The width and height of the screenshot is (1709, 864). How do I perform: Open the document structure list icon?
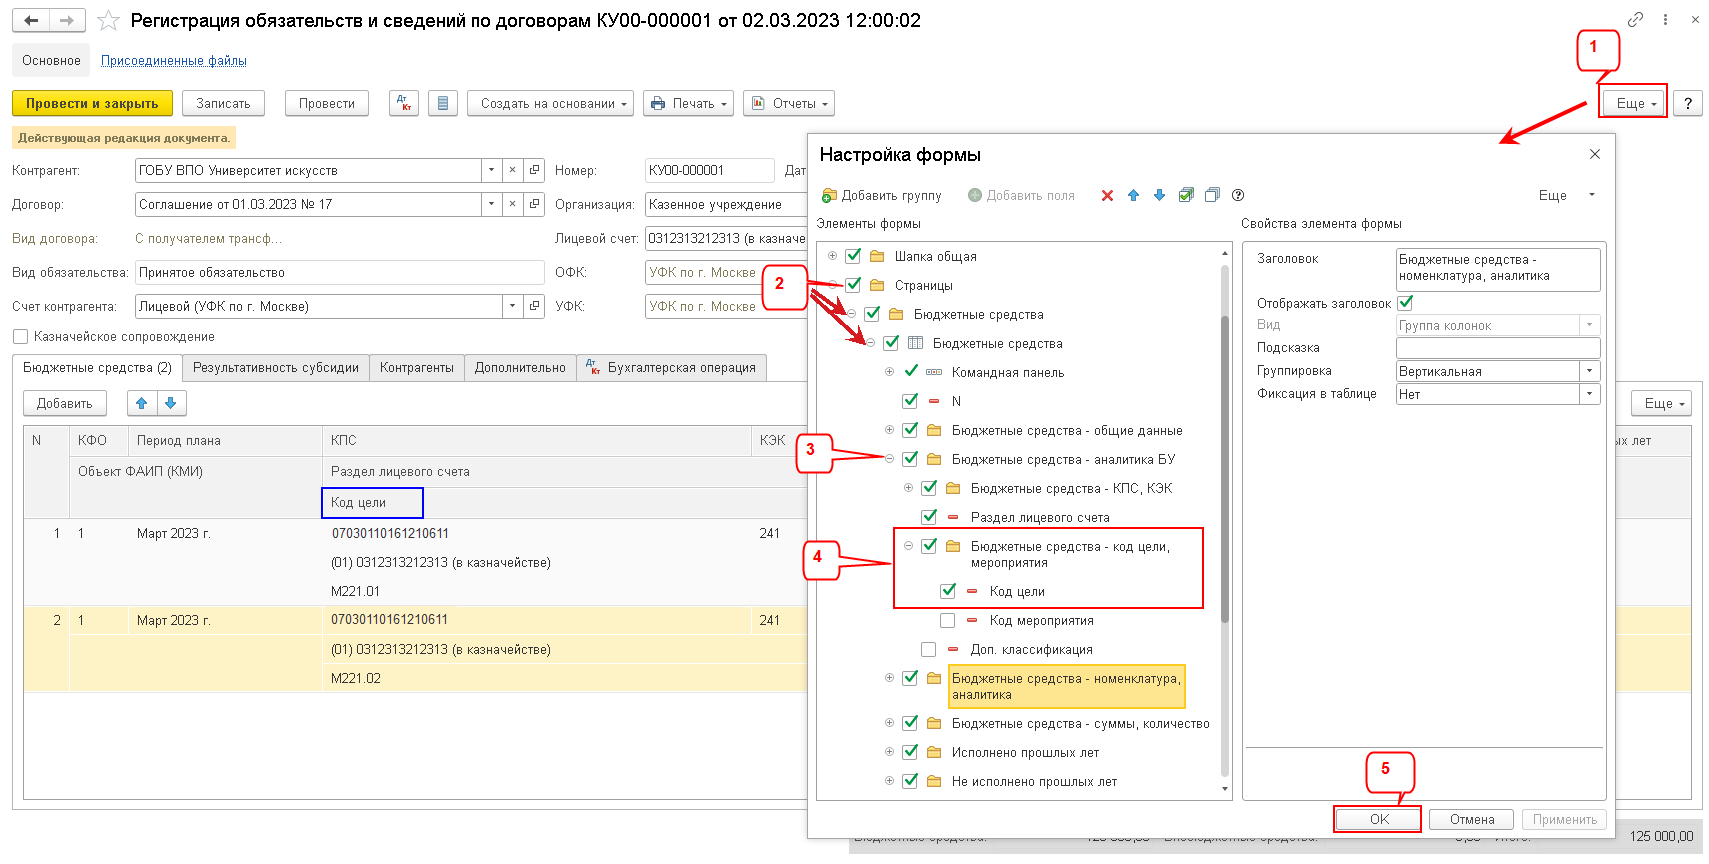click(x=444, y=103)
